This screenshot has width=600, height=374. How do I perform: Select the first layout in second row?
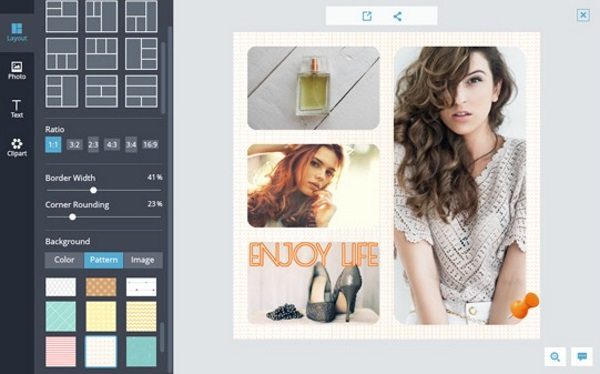pyautogui.click(x=62, y=54)
